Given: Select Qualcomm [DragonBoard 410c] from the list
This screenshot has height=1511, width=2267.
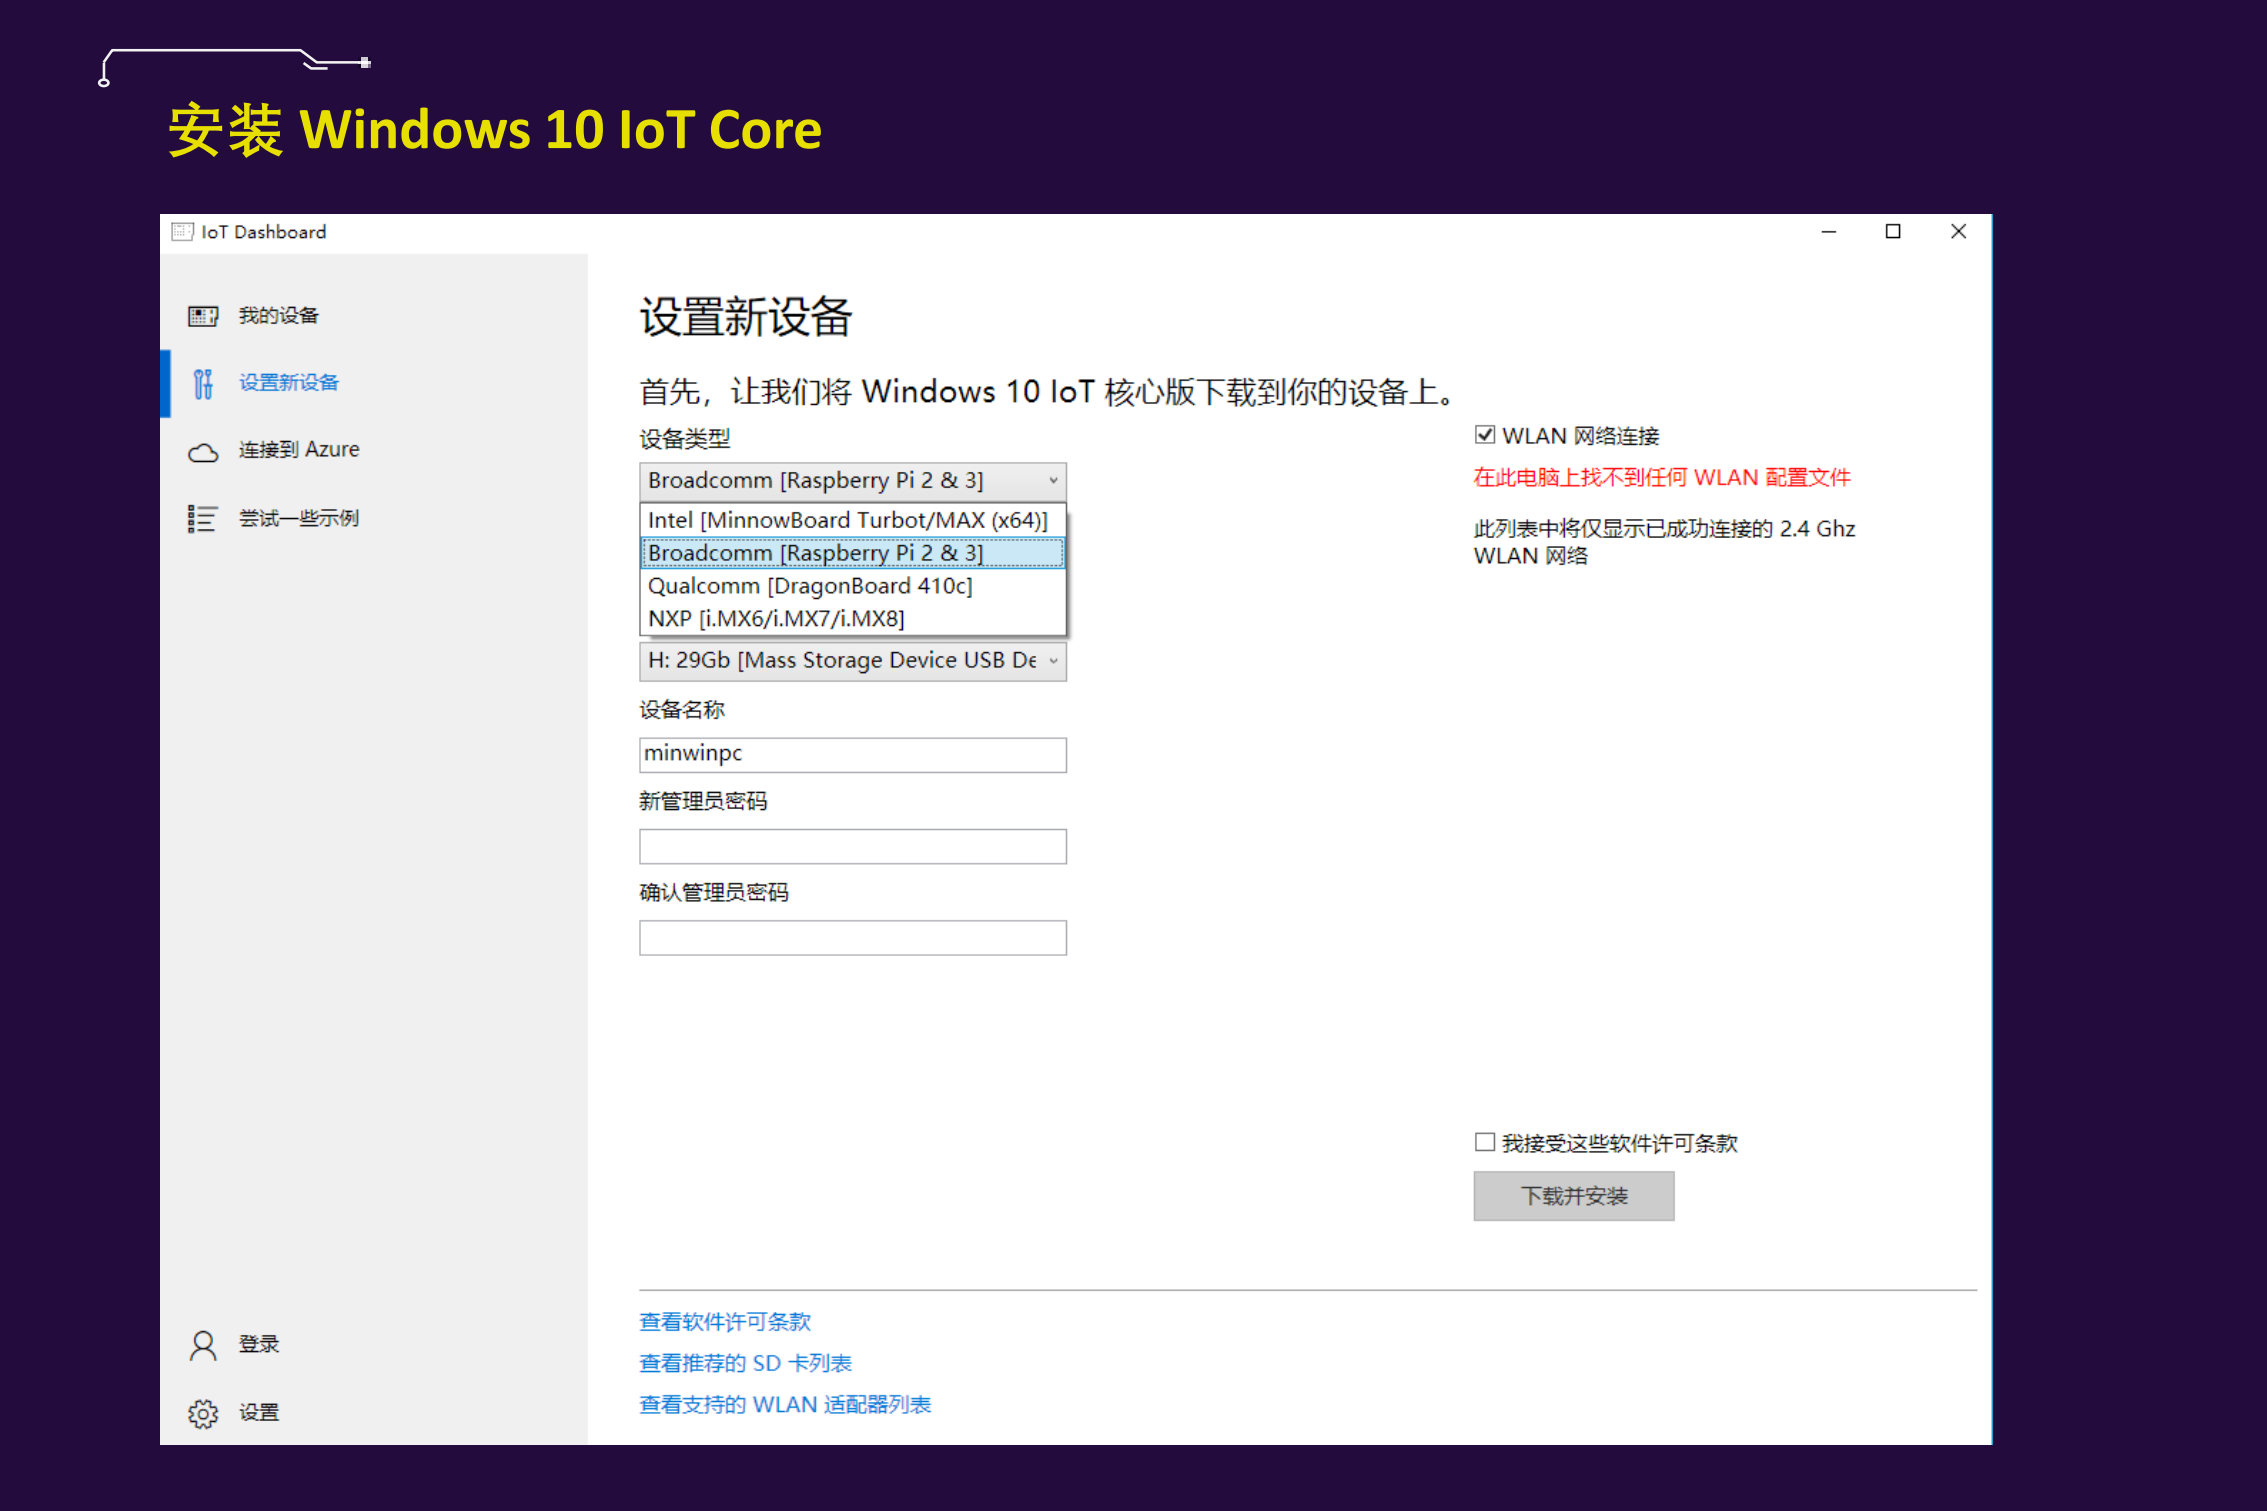Looking at the screenshot, I should (x=810, y=586).
